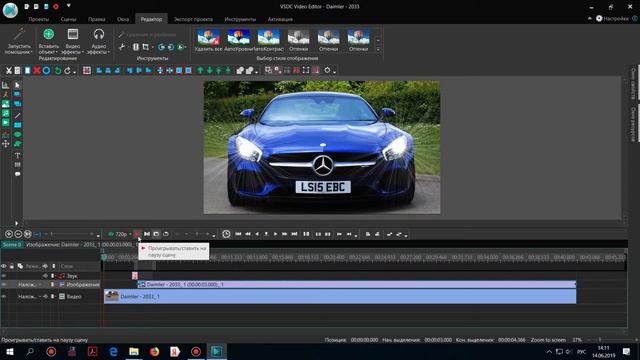
Task: Click the red play/pause scene button
Action: tap(137, 234)
